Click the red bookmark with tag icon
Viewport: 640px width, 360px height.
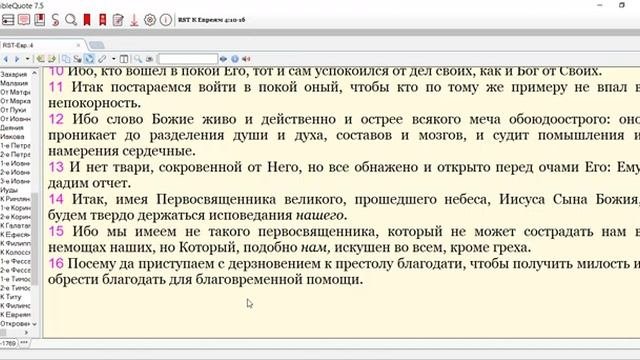102,20
